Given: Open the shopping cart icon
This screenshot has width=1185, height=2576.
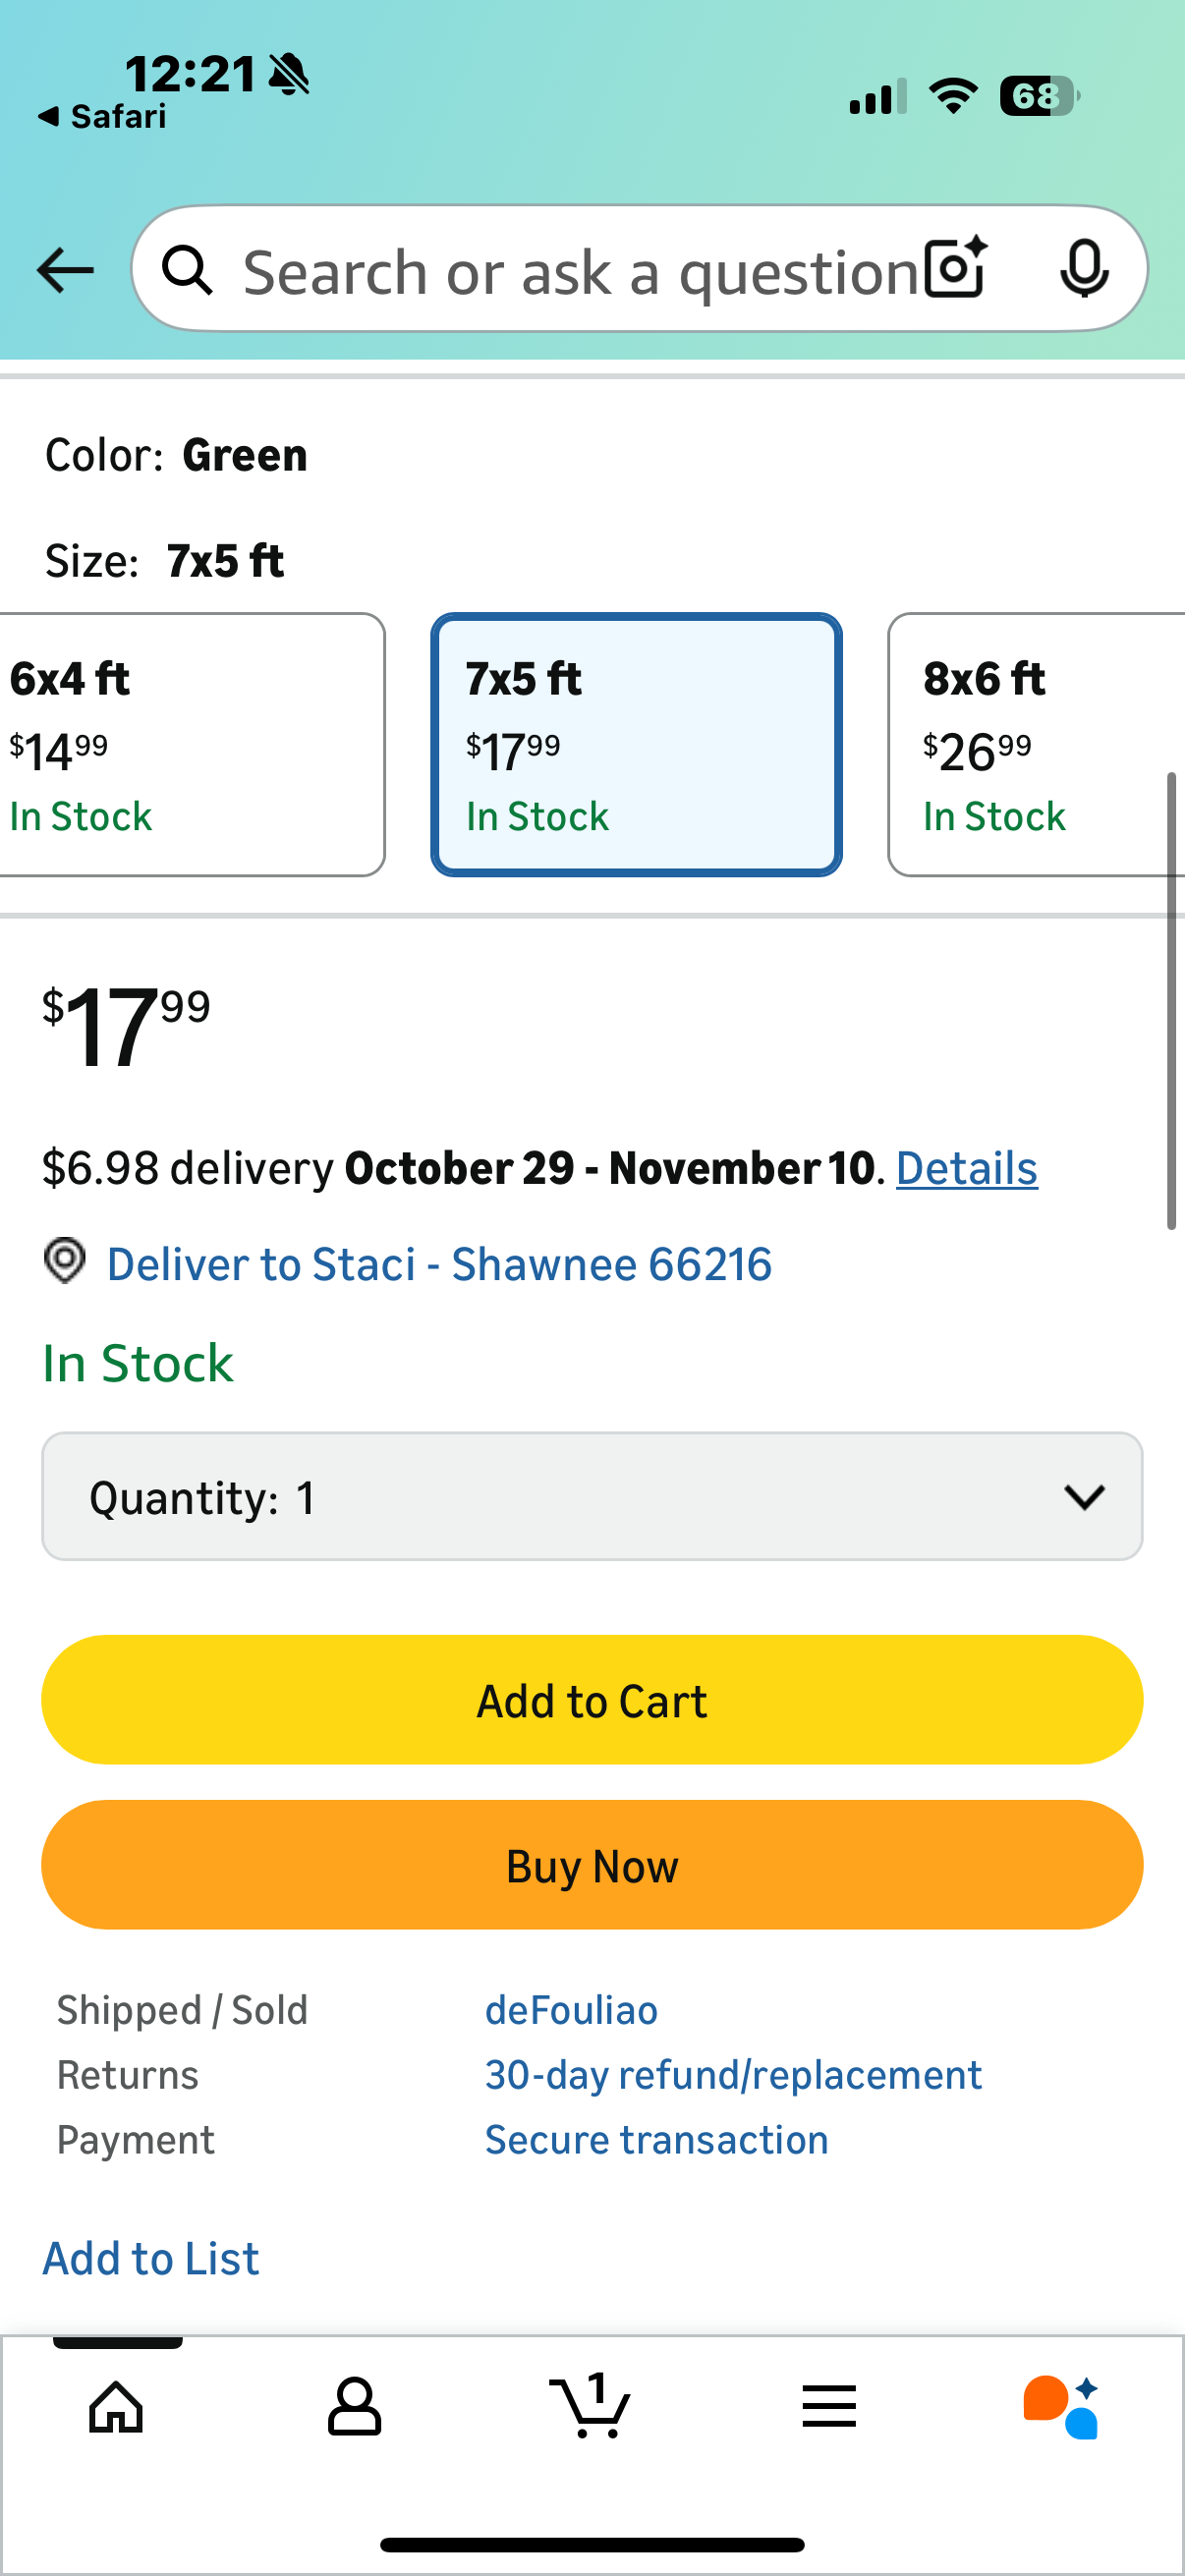Looking at the screenshot, I should [591, 2404].
